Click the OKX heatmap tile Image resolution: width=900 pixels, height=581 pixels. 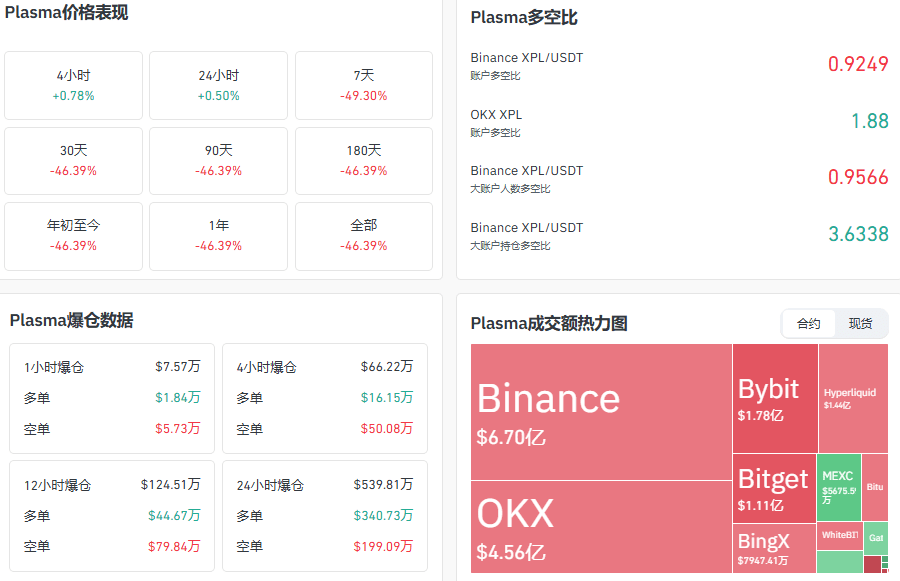pyautogui.click(x=601, y=526)
